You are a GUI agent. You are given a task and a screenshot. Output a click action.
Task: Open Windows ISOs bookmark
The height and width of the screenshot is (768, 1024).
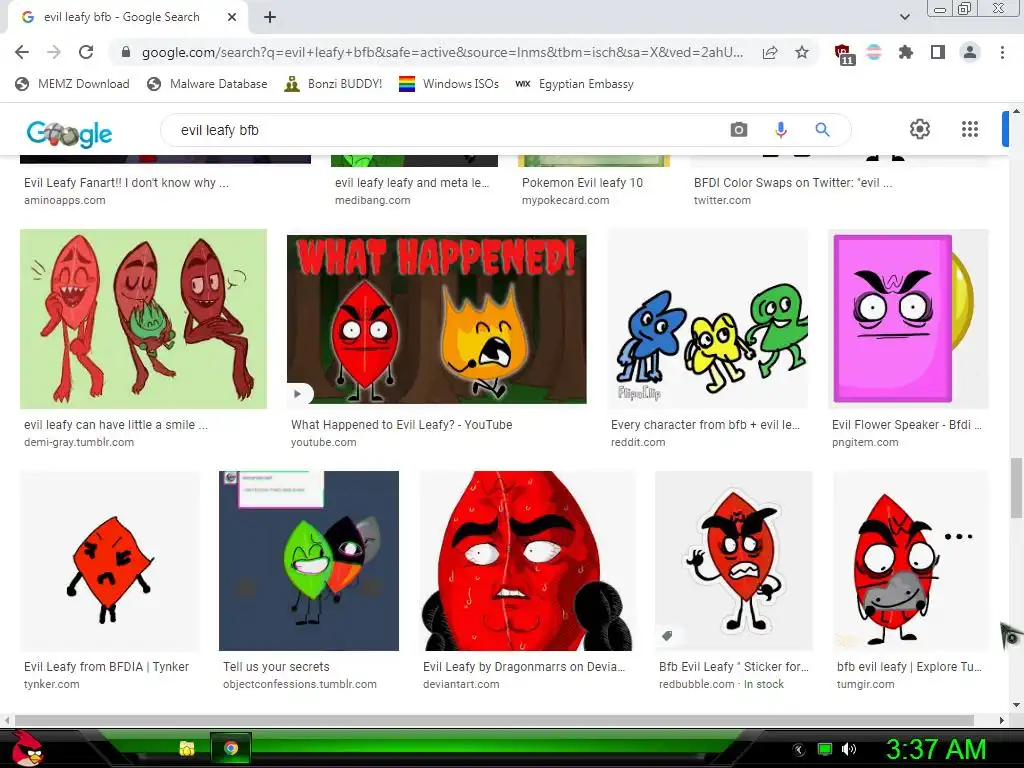(449, 84)
